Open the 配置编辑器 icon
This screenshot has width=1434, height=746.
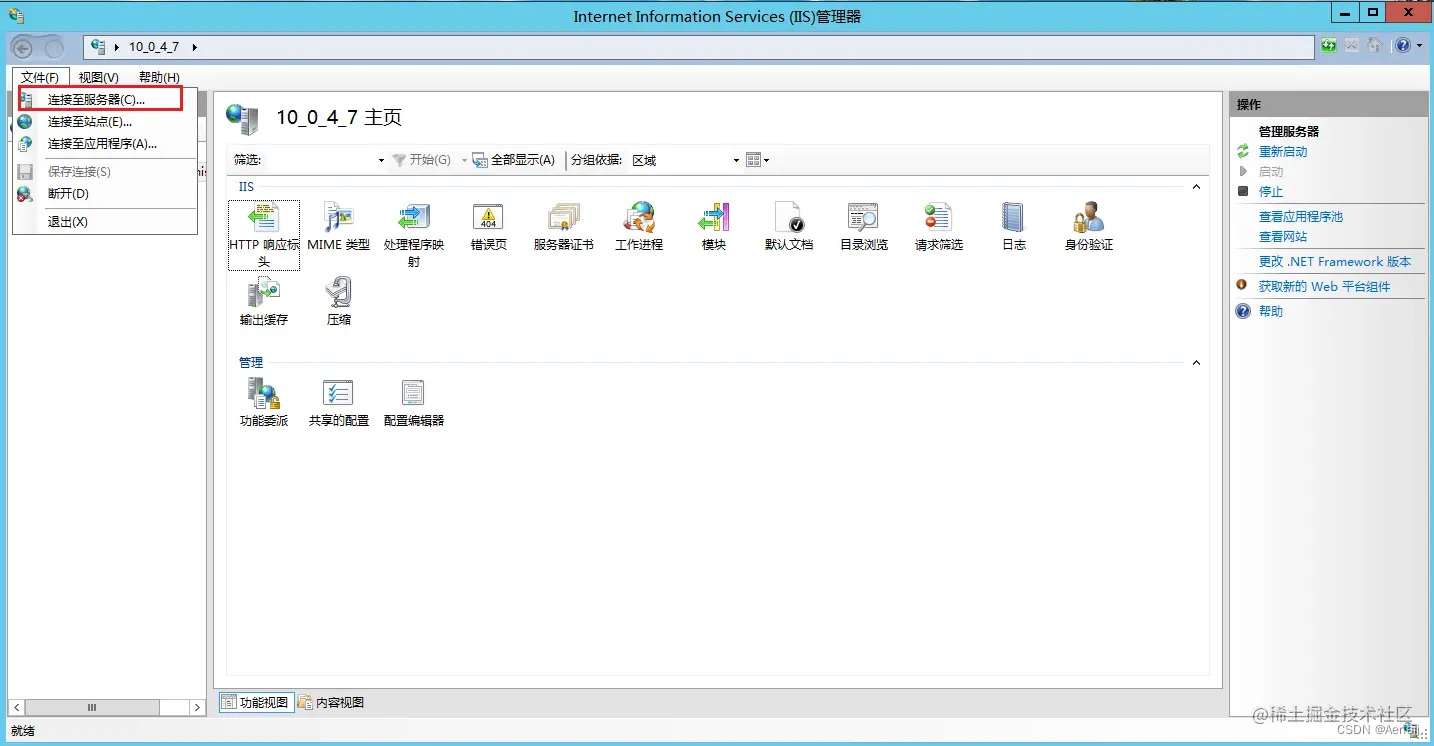[414, 393]
